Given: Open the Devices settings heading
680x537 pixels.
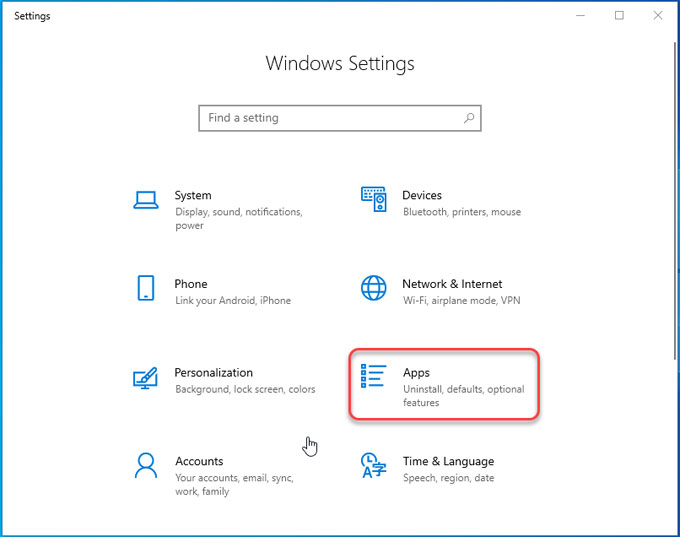Looking at the screenshot, I should click(x=422, y=195).
